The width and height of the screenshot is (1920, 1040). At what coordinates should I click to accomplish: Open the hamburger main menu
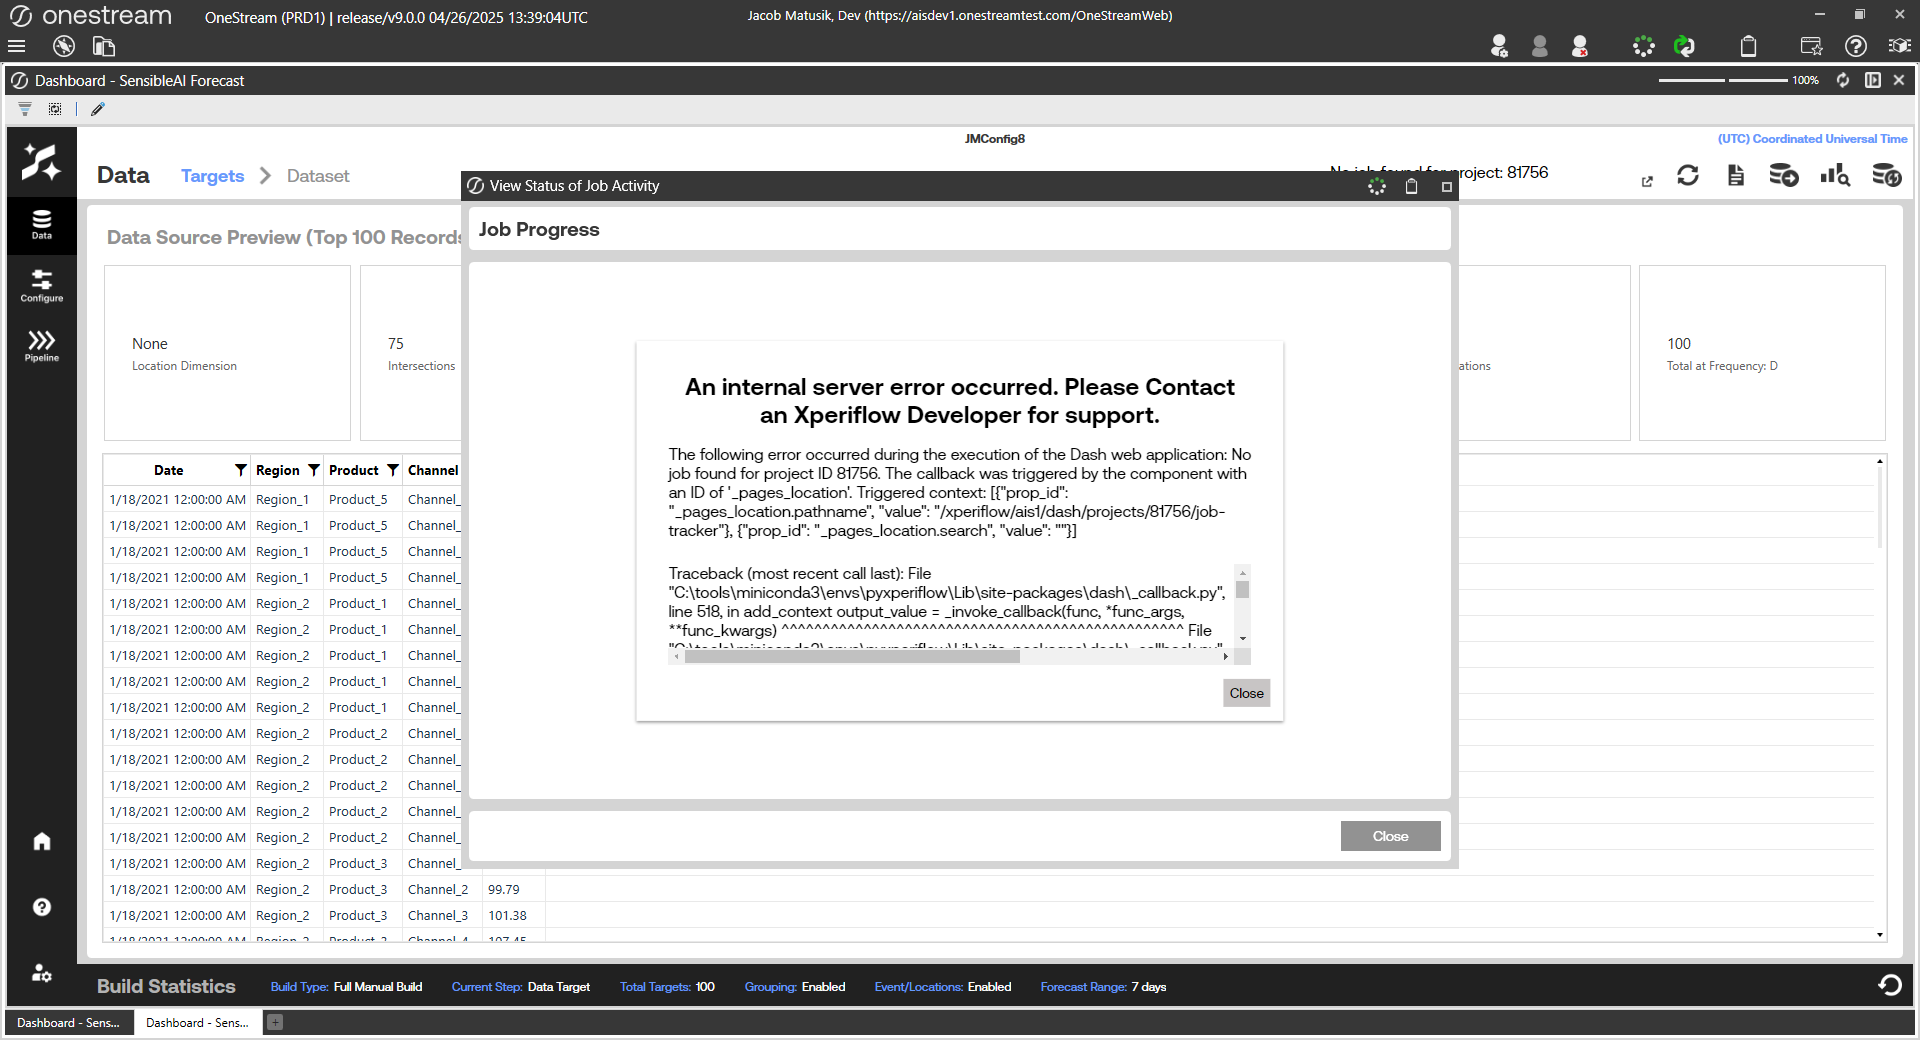click(x=16, y=46)
